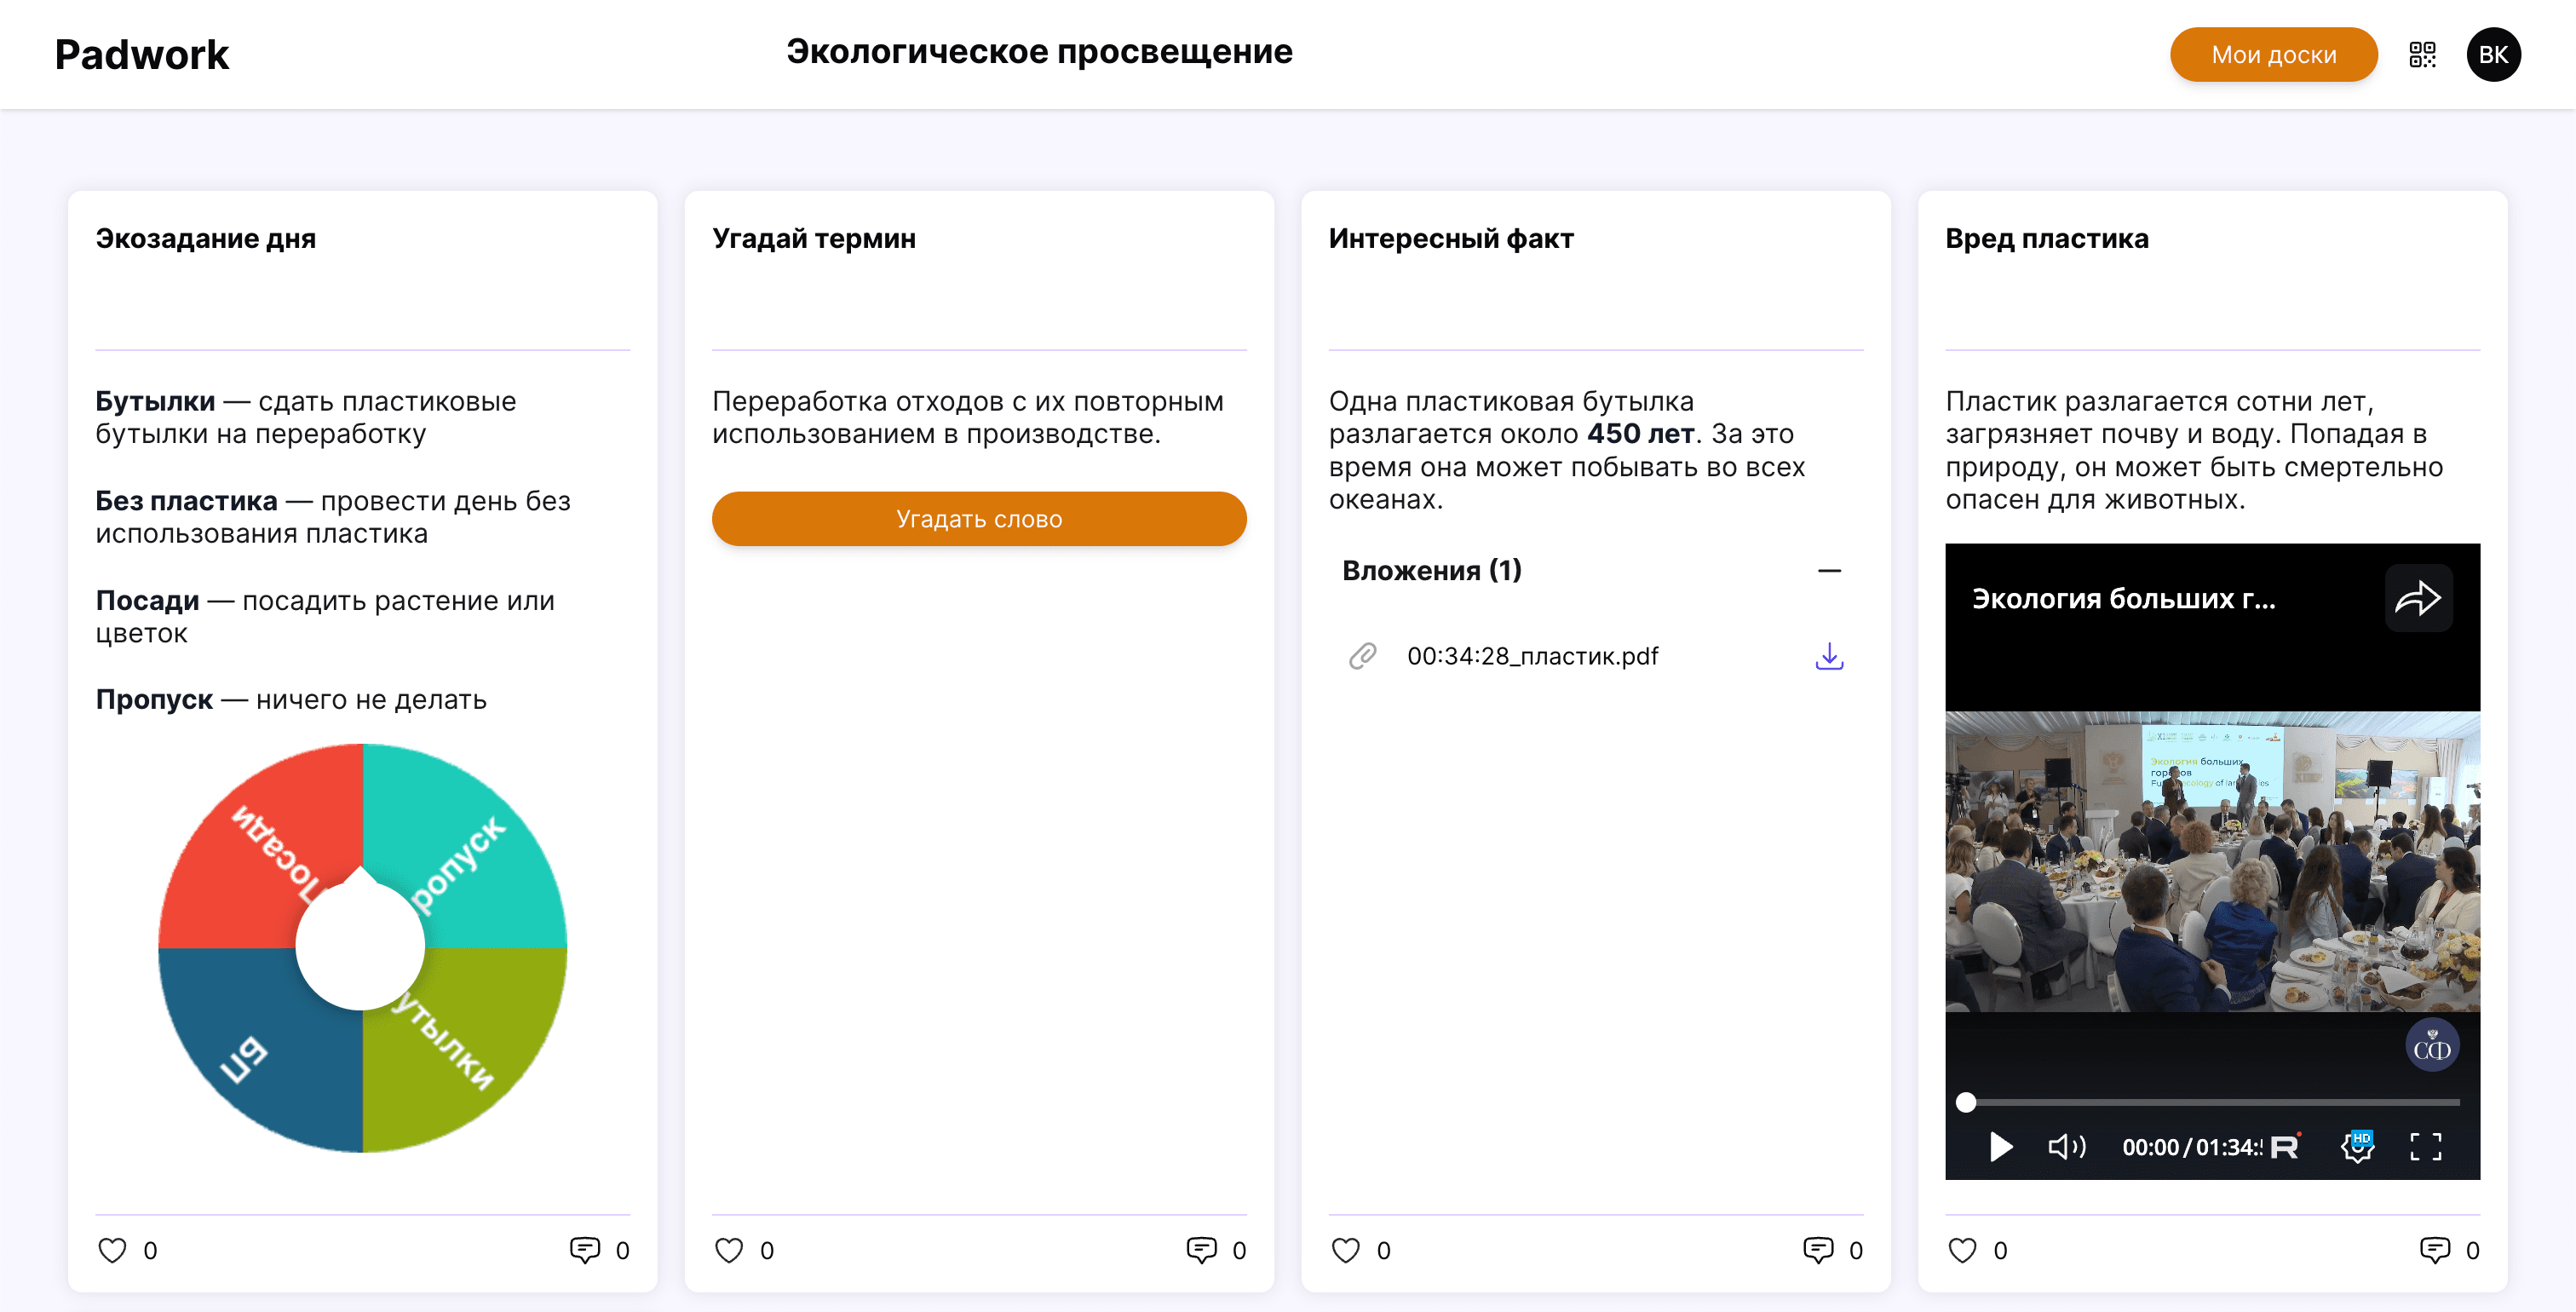Download the пластик.pdf attachment
2576x1312 pixels.
coord(1828,656)
